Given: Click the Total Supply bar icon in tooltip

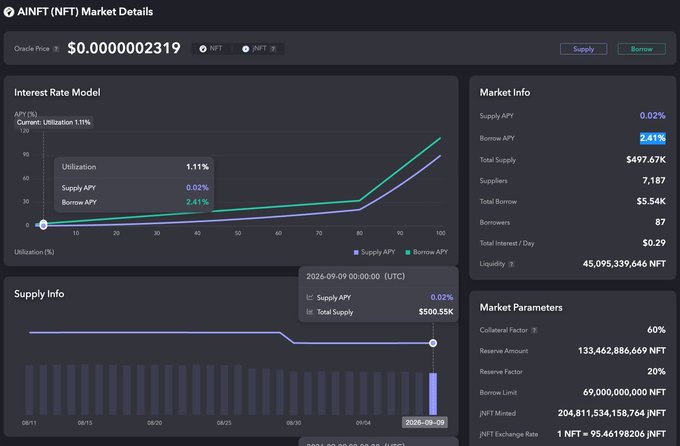Looking at the screenshot, I should coord(310,312).
